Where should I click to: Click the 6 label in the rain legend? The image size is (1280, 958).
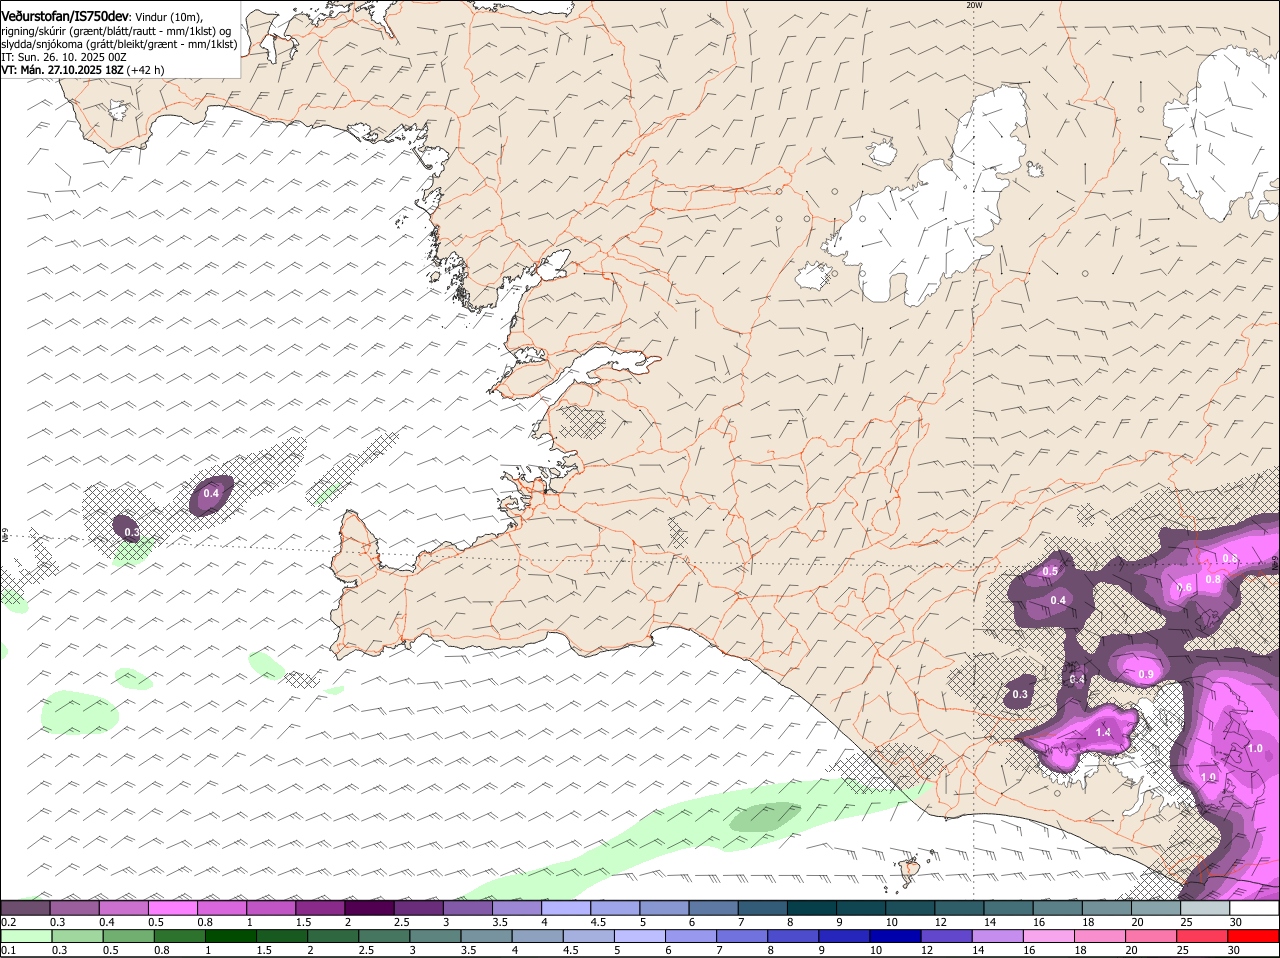[668, 950]
